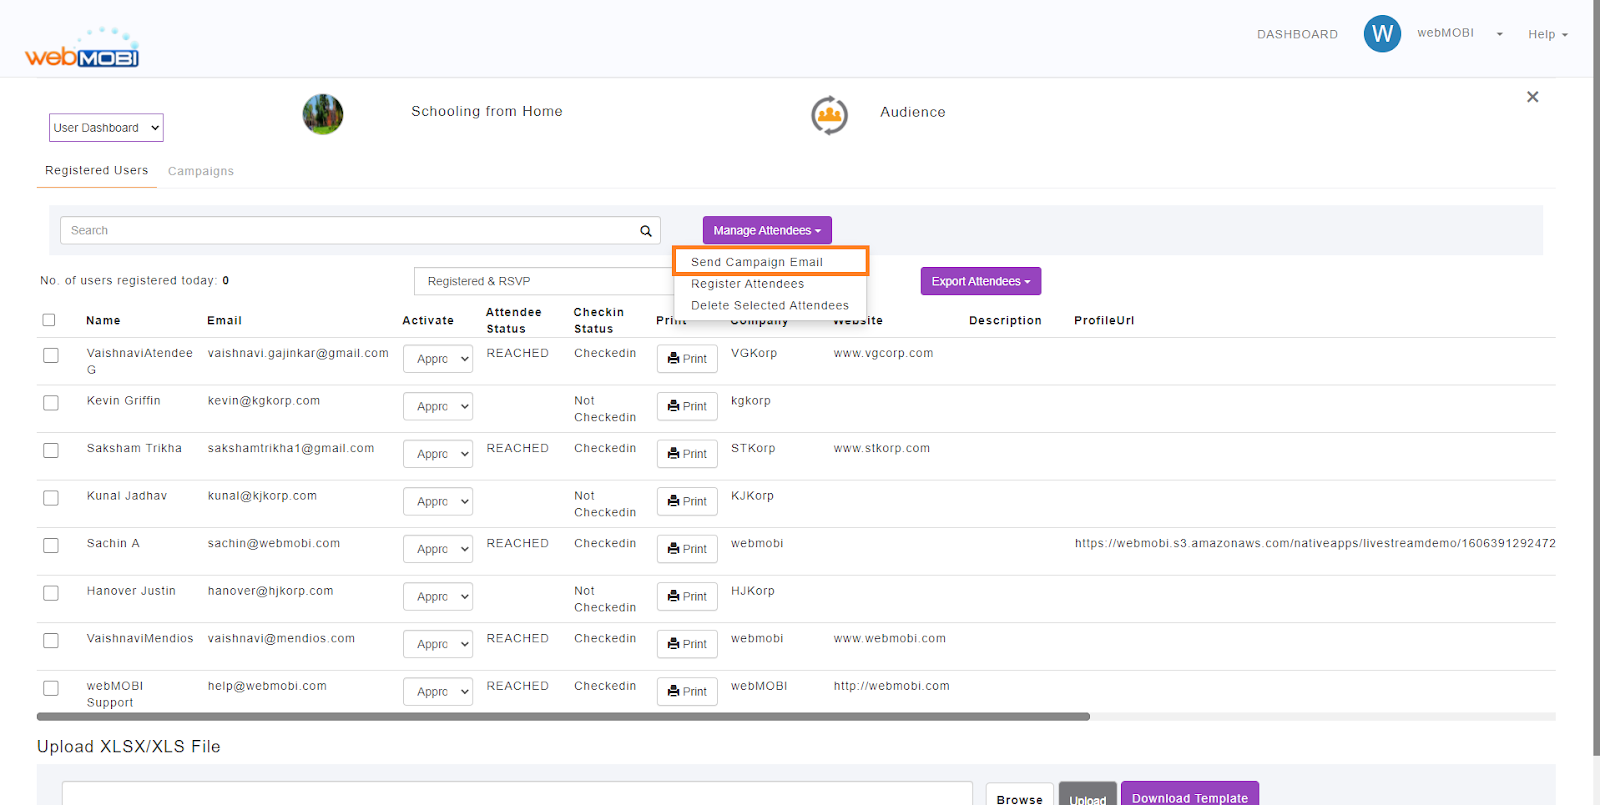Click the horizontal table scrollbar
Image resolution: width=1600 pixels, height=805 pixels.
[563, 716]
